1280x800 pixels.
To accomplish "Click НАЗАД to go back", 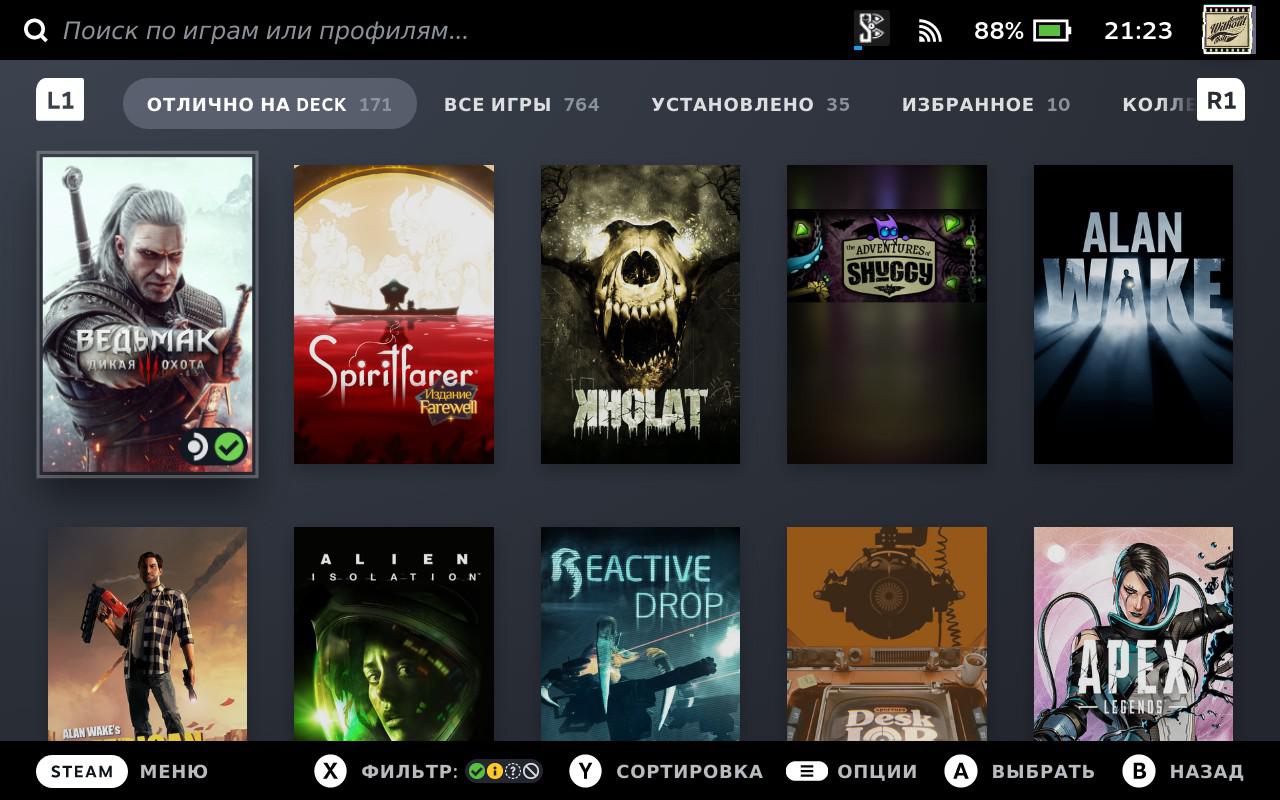I will [1207, 771].
